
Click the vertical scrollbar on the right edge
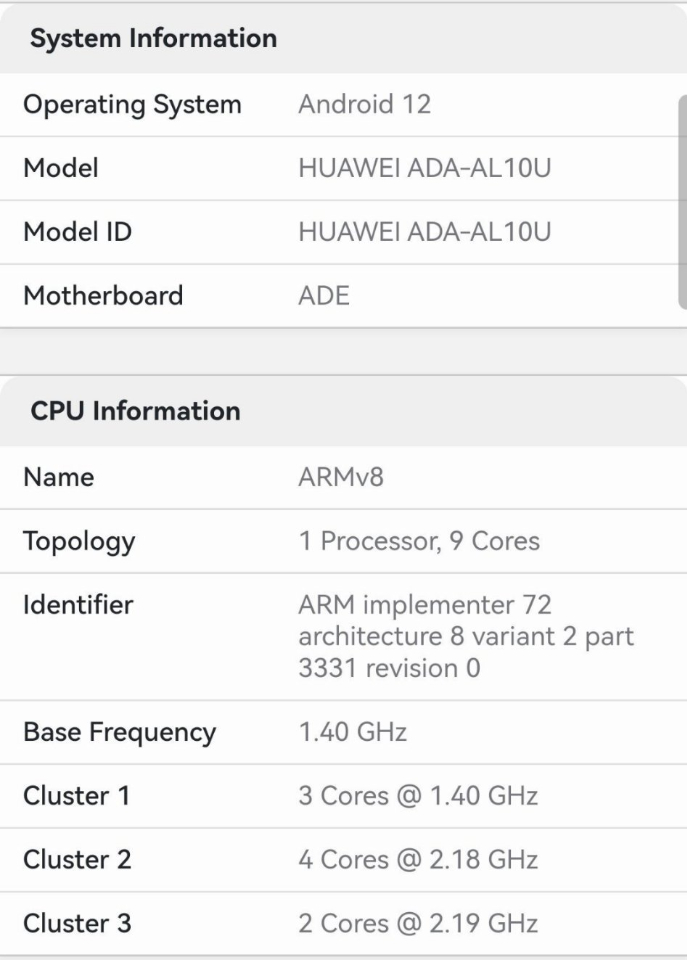683,202
